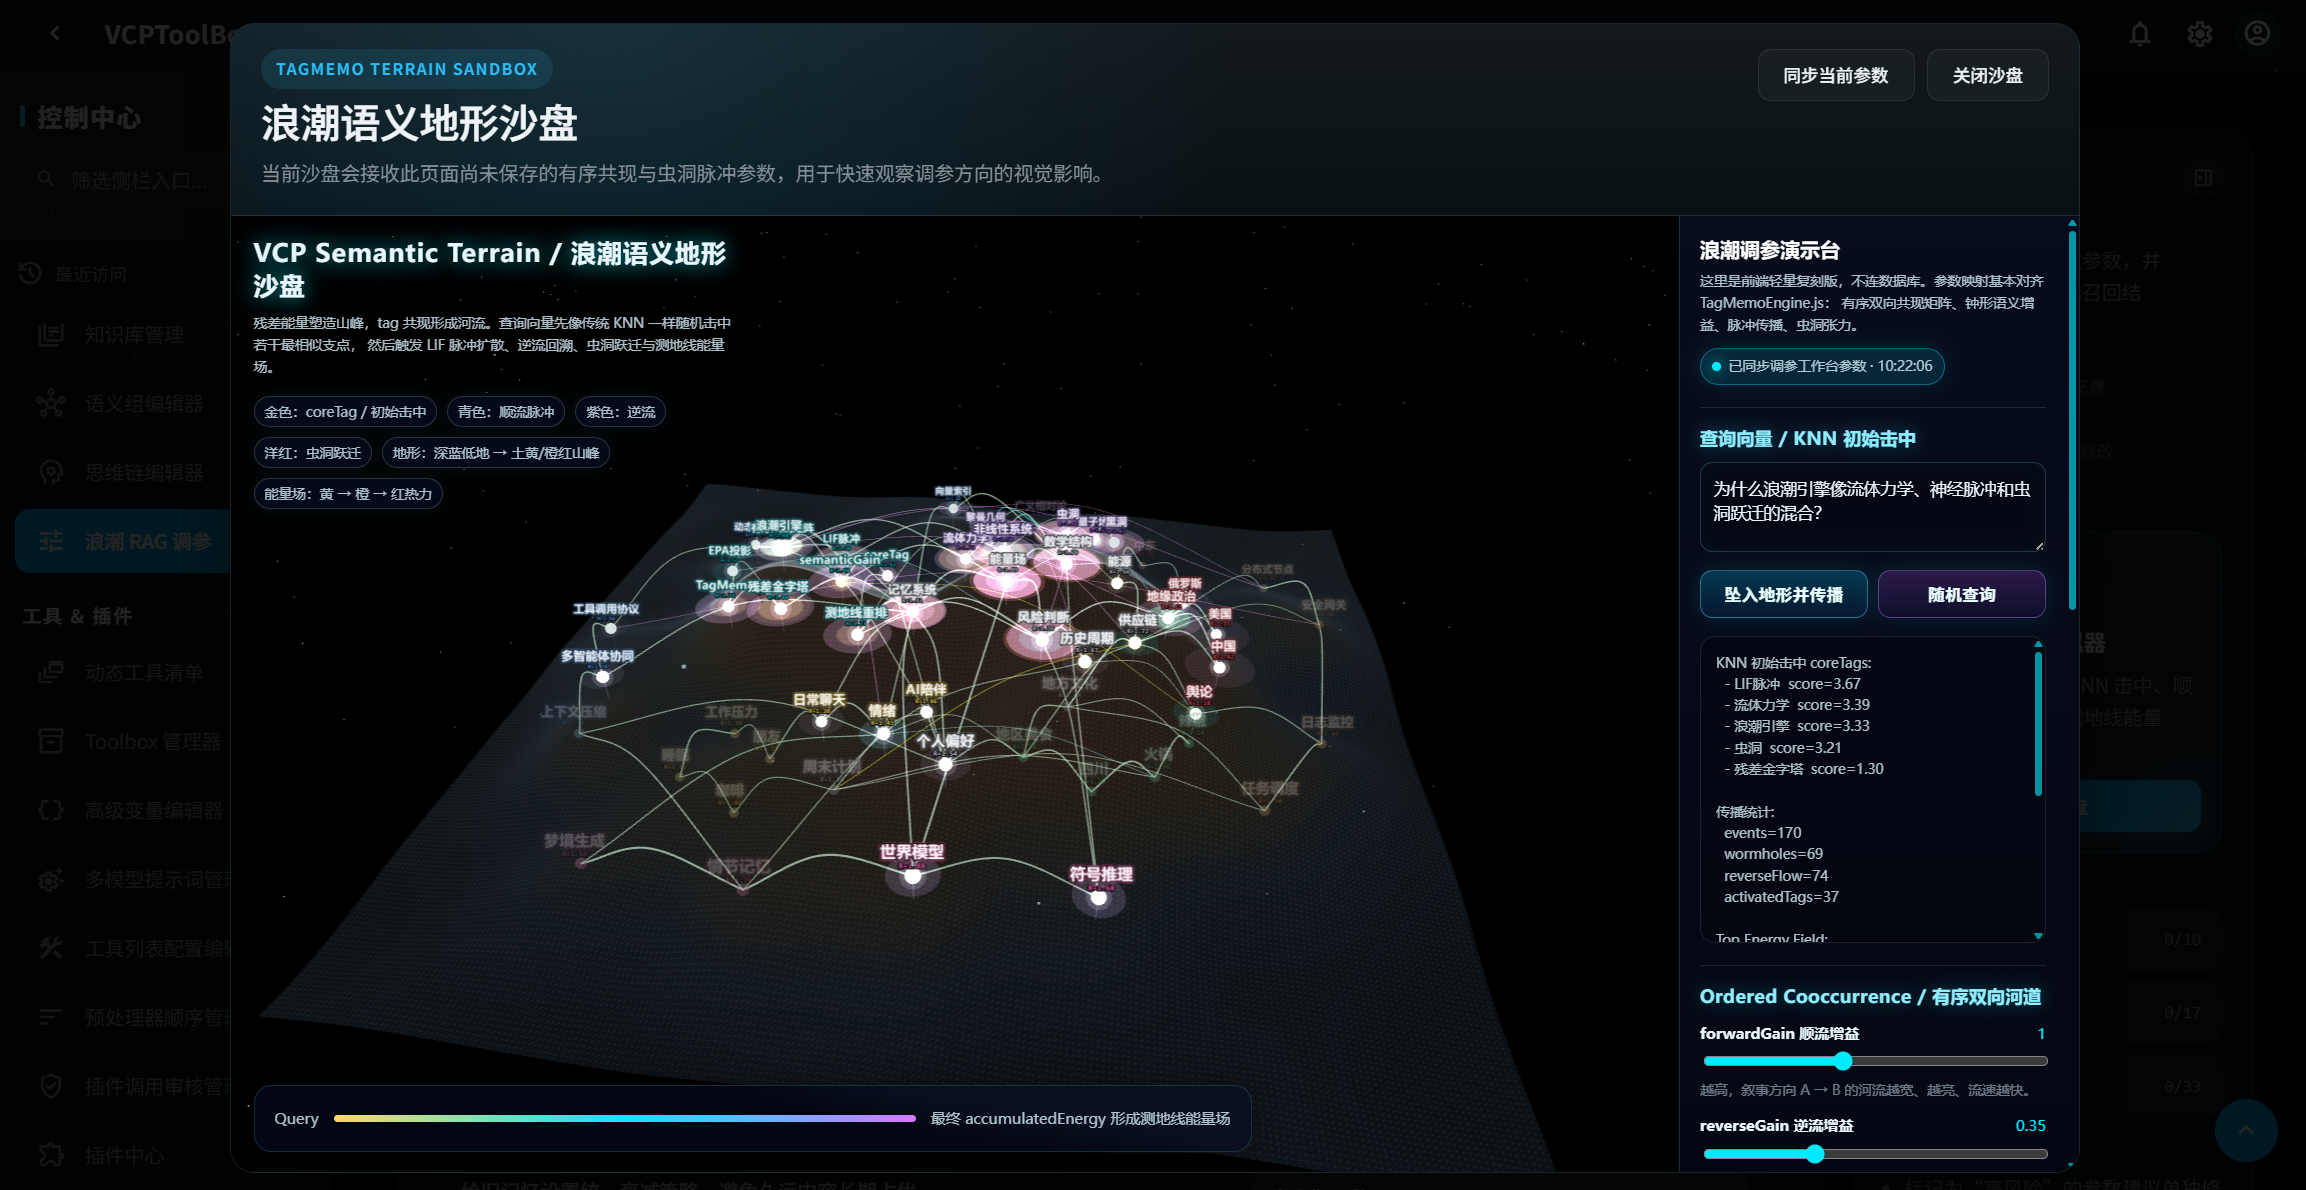Click the reverseGain value 0.35
The height and width of the screenshot is (1190, 2306).
click(2030, 1125)
